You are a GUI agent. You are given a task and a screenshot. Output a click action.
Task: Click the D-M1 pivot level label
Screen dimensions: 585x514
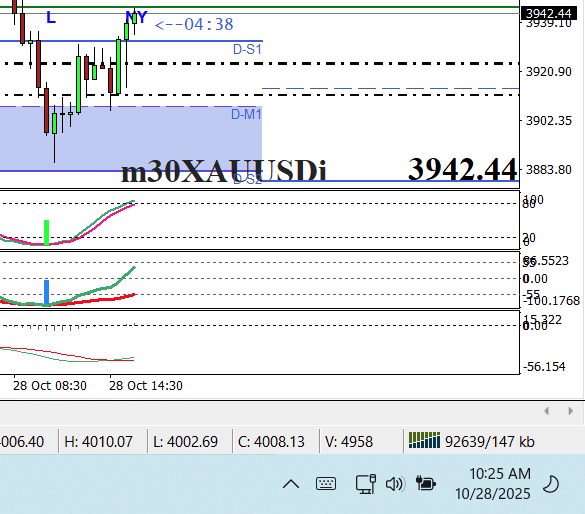(x=246, y=114)
